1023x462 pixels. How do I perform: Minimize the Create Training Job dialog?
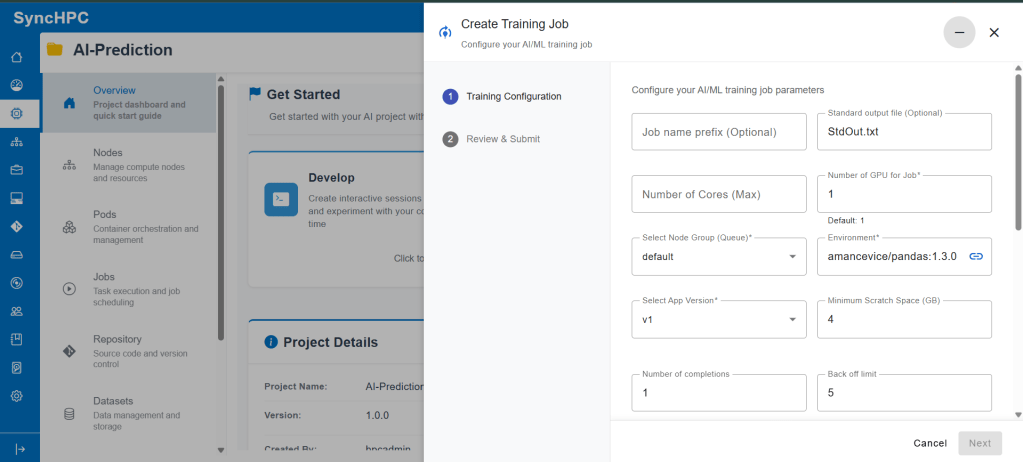click(959, 32)
